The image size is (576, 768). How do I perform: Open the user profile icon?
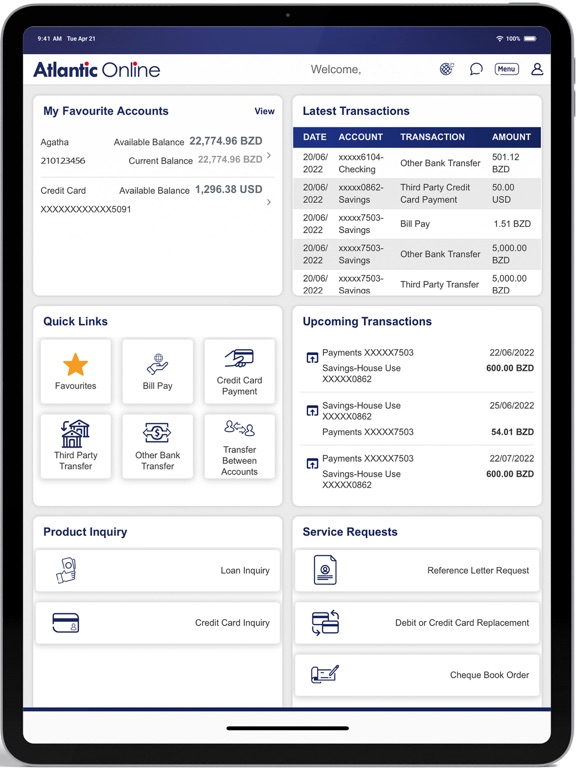(x=537, y=69)
